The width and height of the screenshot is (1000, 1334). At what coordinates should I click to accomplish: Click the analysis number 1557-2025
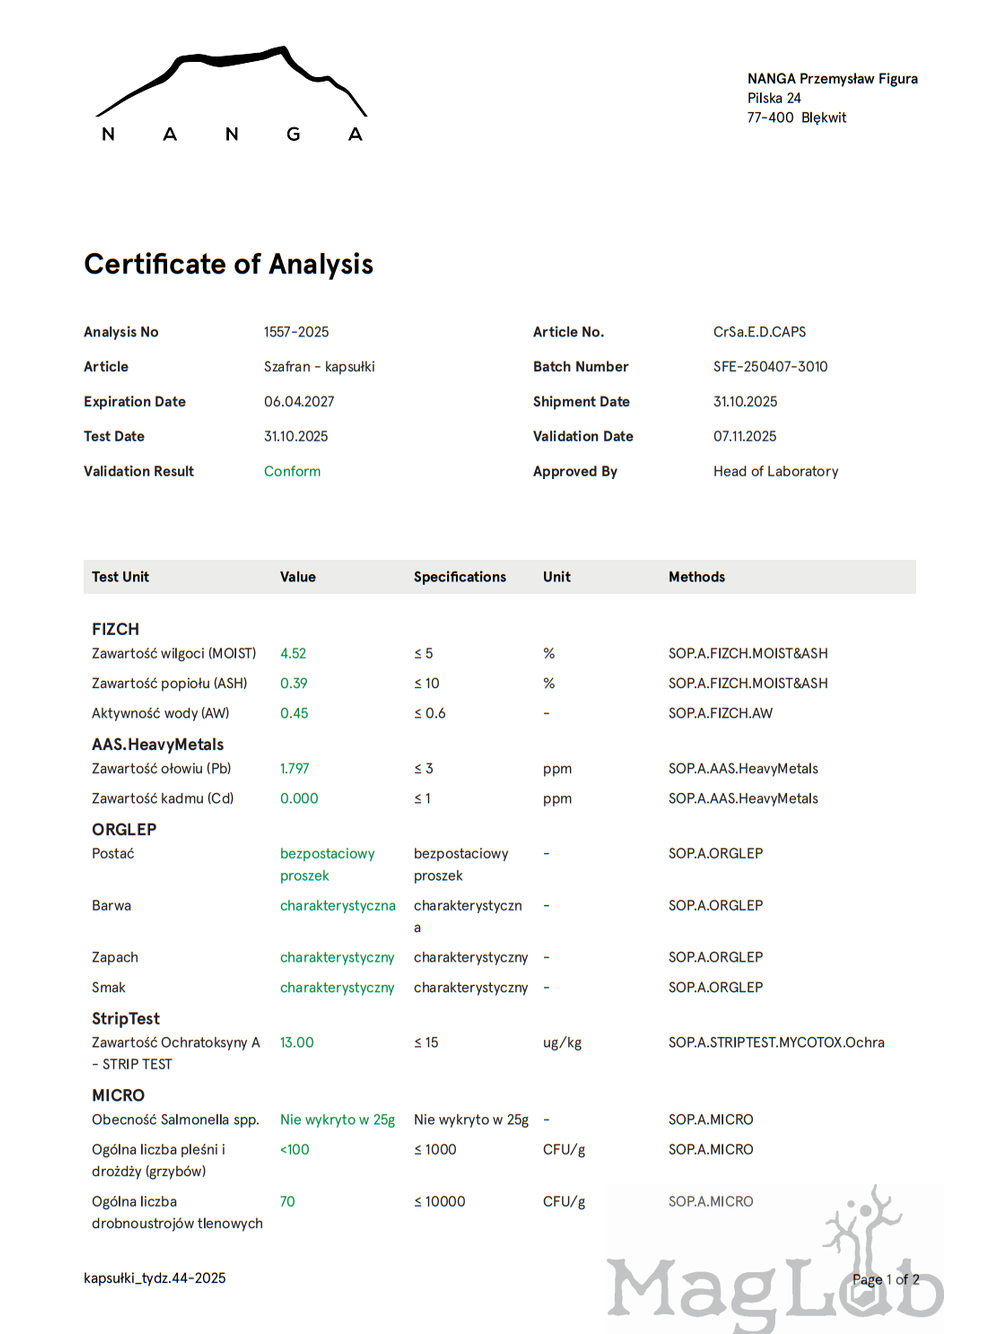tap(296, 332)
